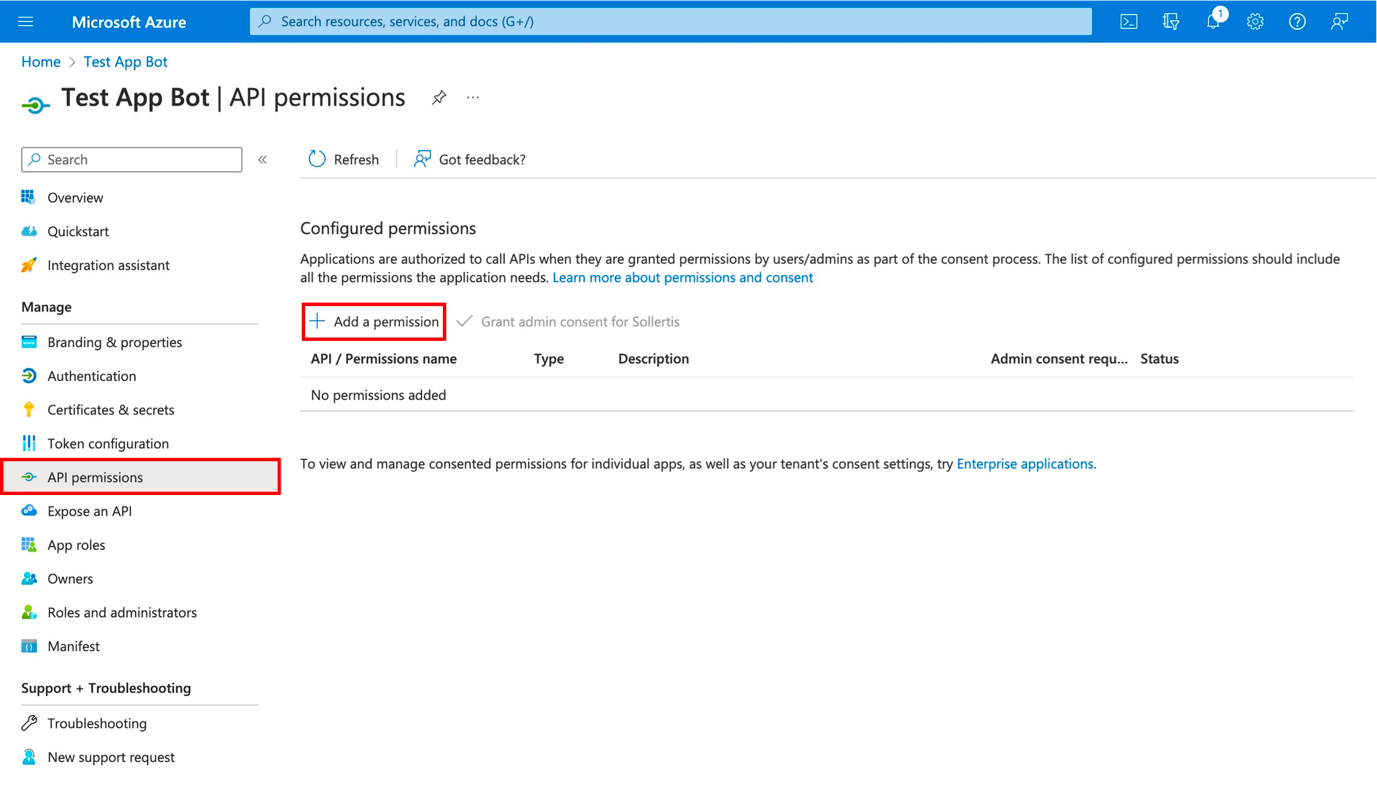Select API permissions in sidebar
This screenshot has width=1377, height=789.
pos(141,477)
